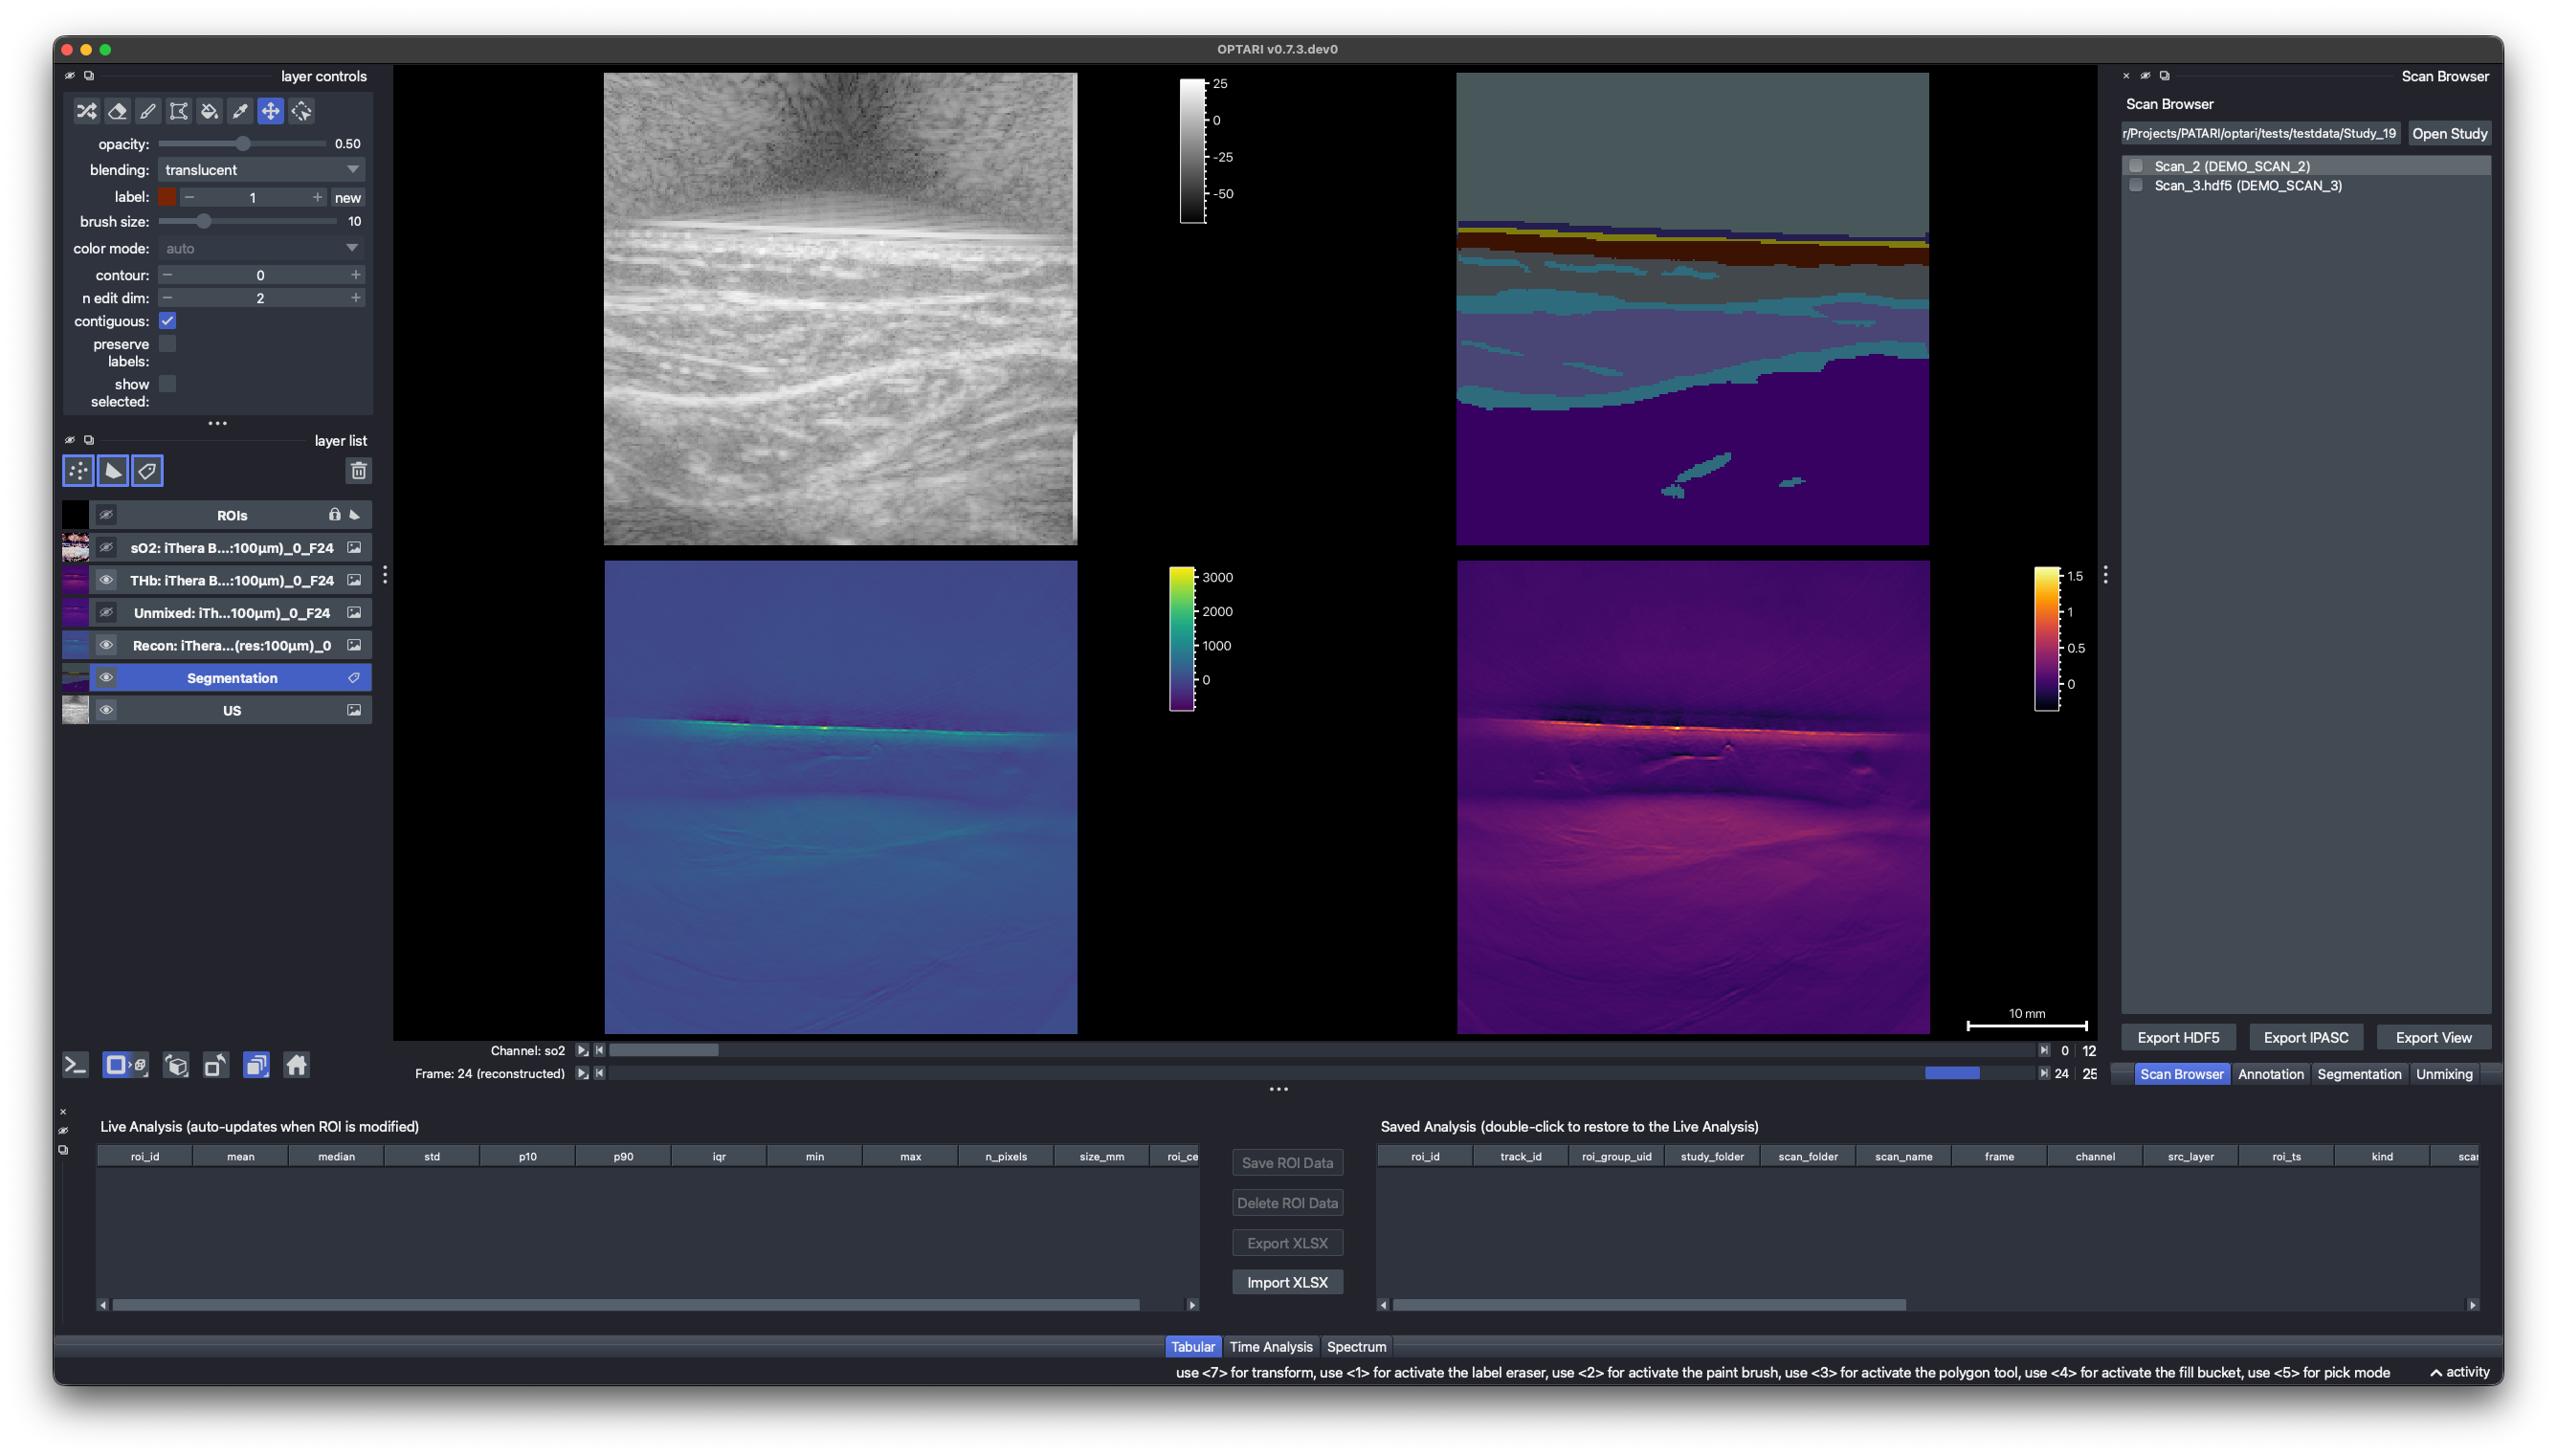Add a new labels layer
This screenshot has width=2557, height=1456.
point(148,470)
